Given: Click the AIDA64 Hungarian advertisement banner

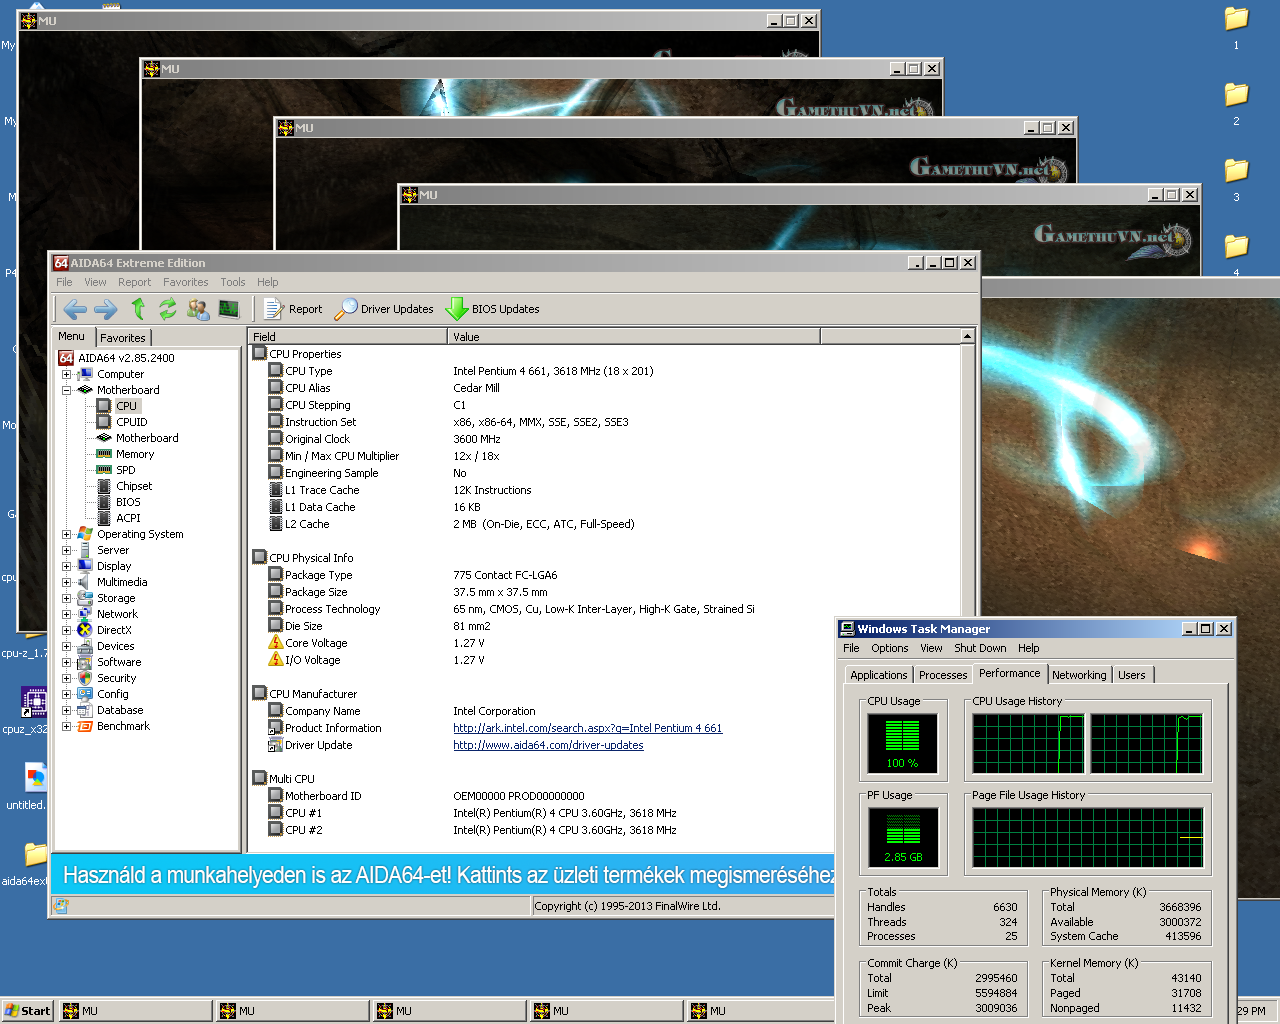Looking at the screenshot, I should (x=444, y=875).
